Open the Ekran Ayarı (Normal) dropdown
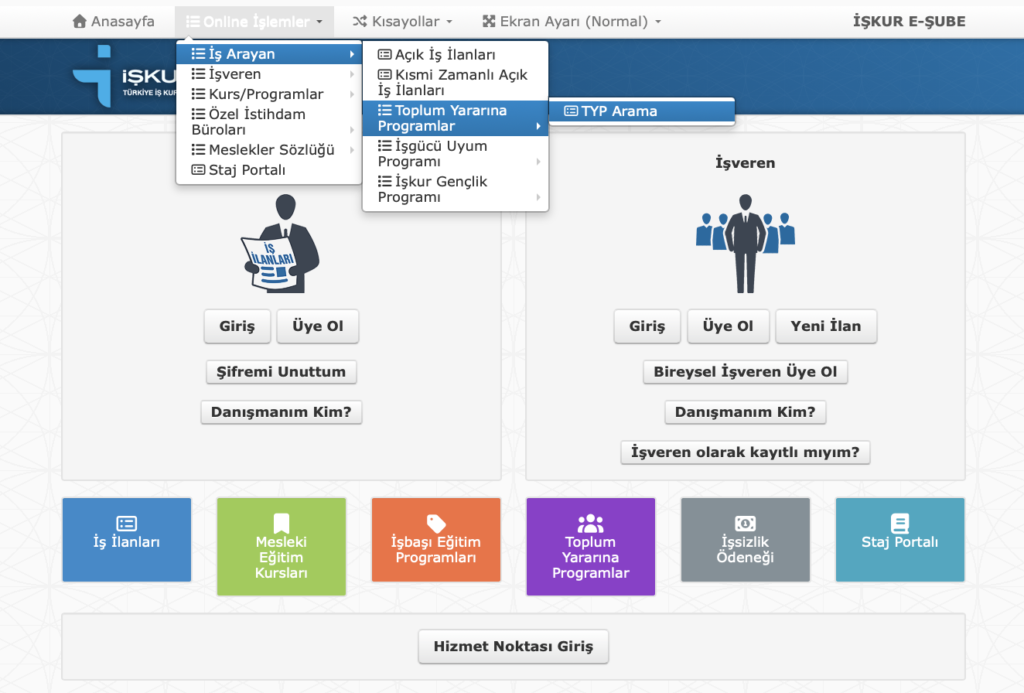 [571, 21]
